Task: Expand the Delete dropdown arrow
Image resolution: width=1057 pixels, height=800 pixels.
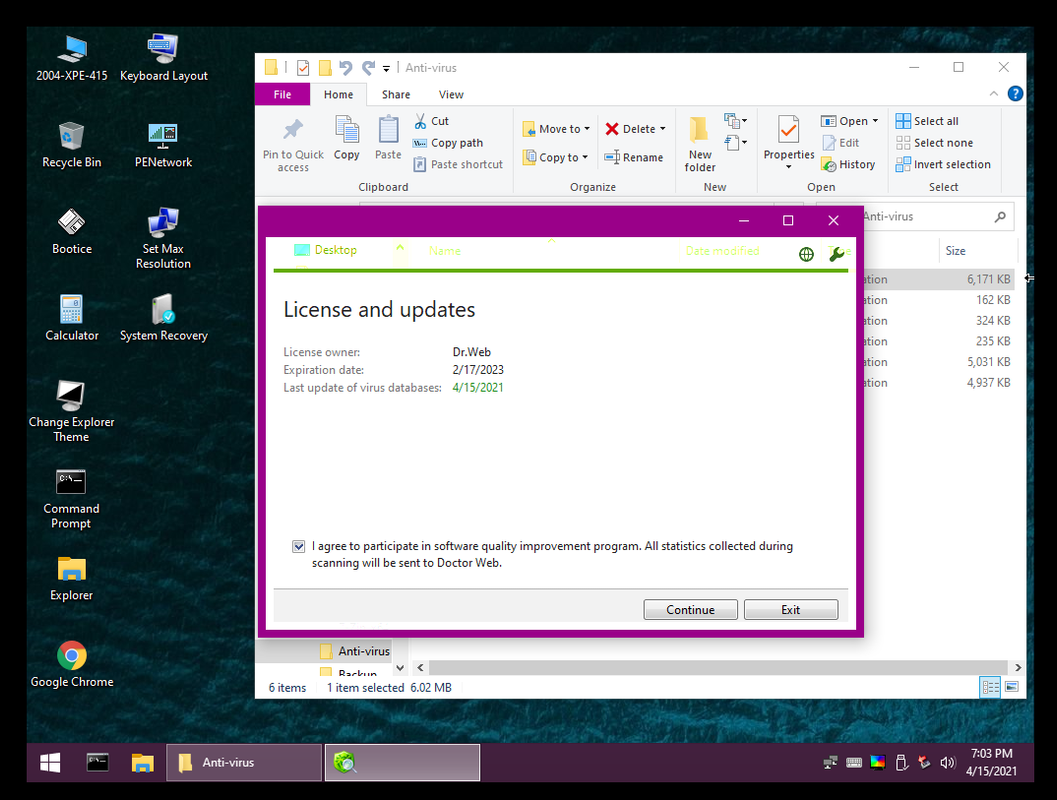Action: click(663, 129)
